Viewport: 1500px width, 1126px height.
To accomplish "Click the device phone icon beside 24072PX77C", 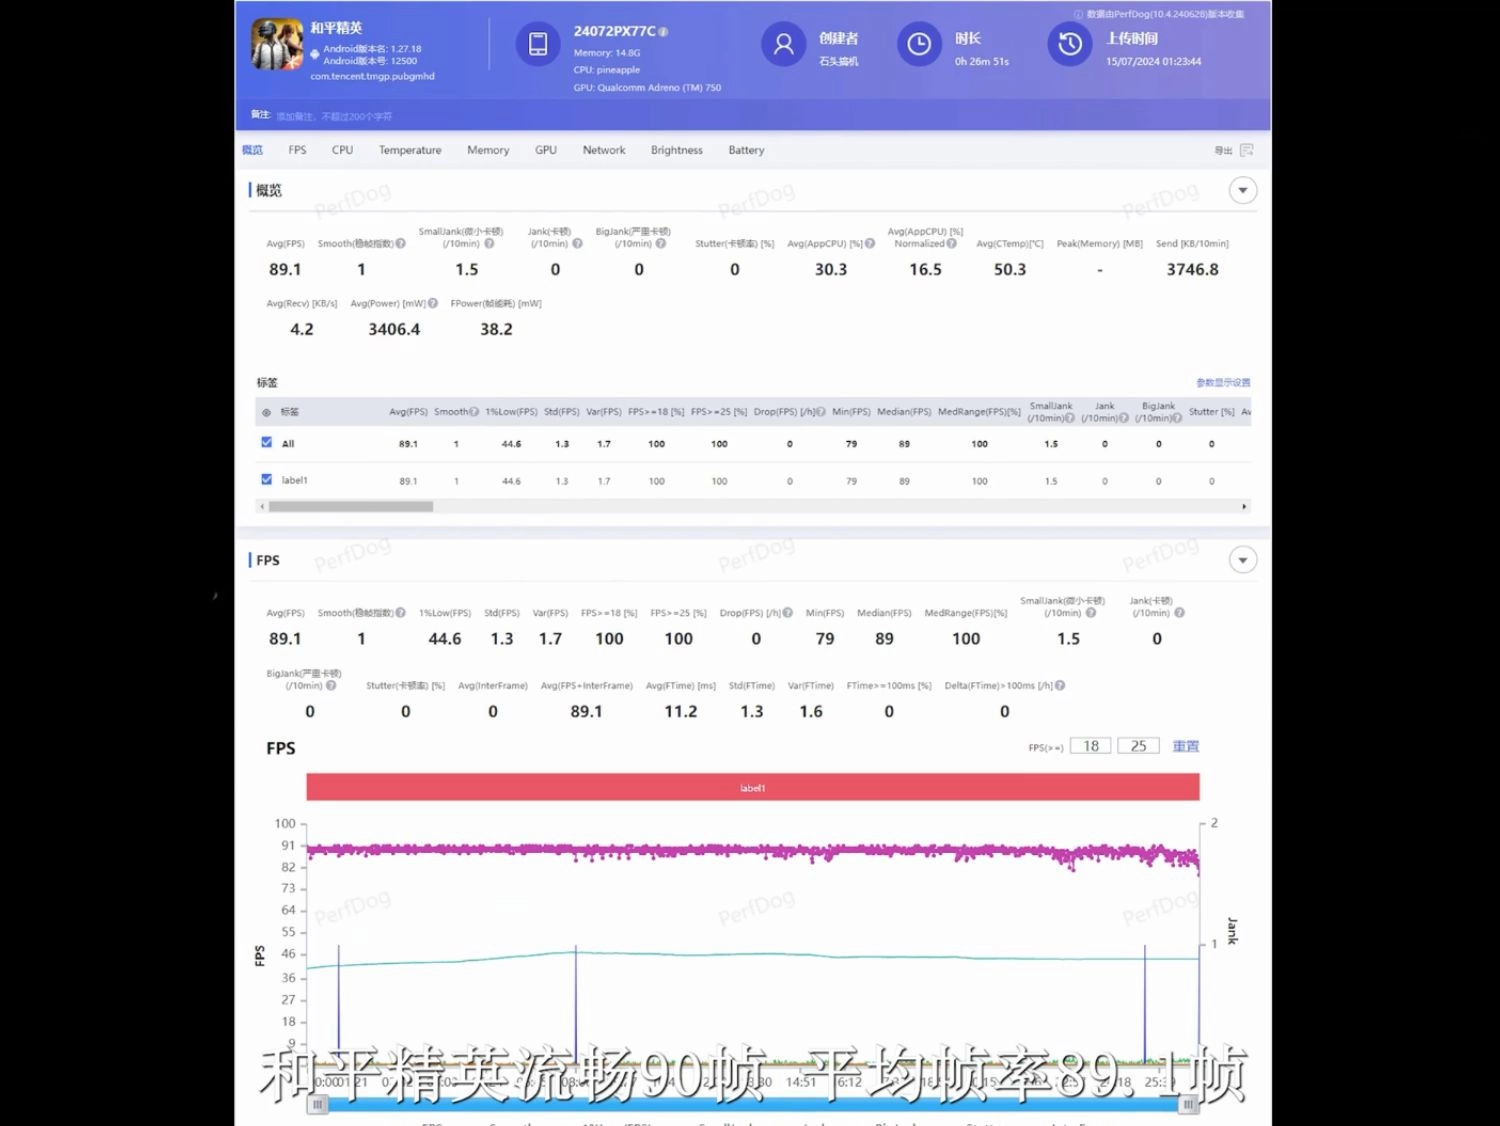I will [x=538, y=44].
